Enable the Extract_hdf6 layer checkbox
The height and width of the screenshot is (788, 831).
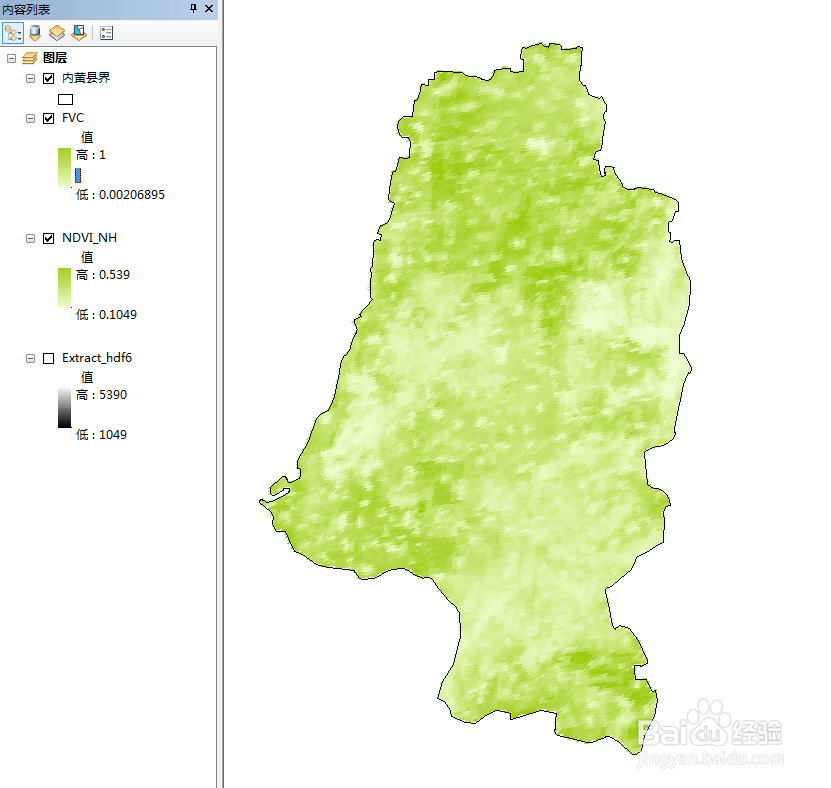click(x=48, y=359)
